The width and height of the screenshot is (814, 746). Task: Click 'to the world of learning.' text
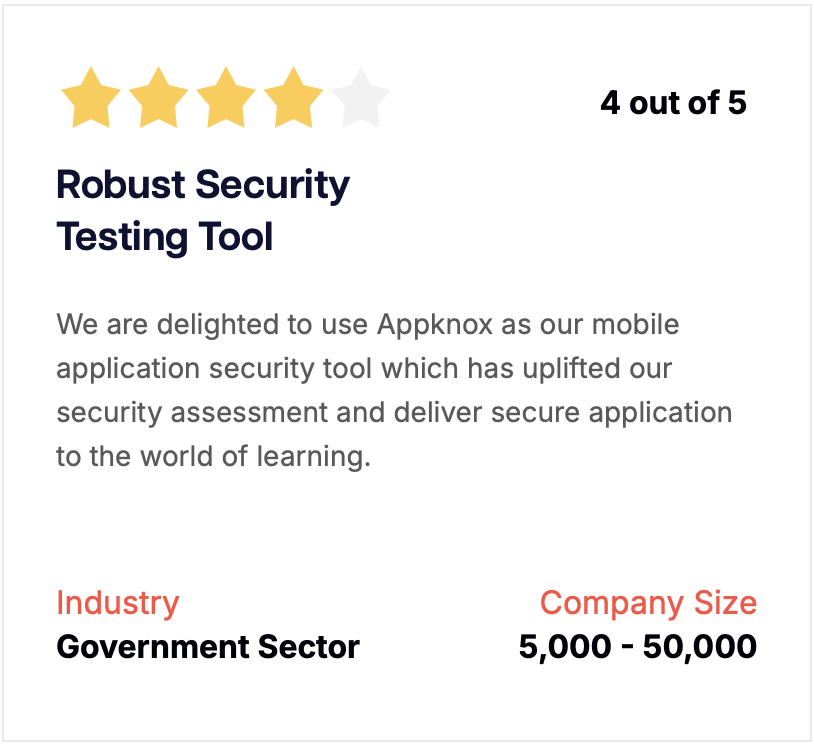pos(213,457)
